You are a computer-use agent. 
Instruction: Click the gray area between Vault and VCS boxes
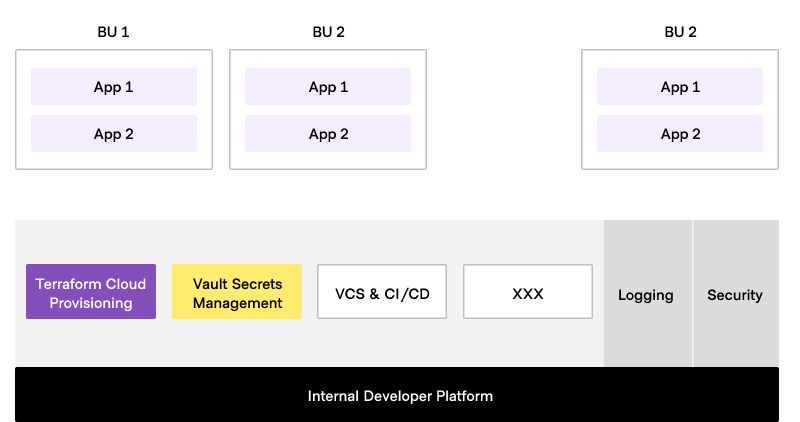pos(310,292)
